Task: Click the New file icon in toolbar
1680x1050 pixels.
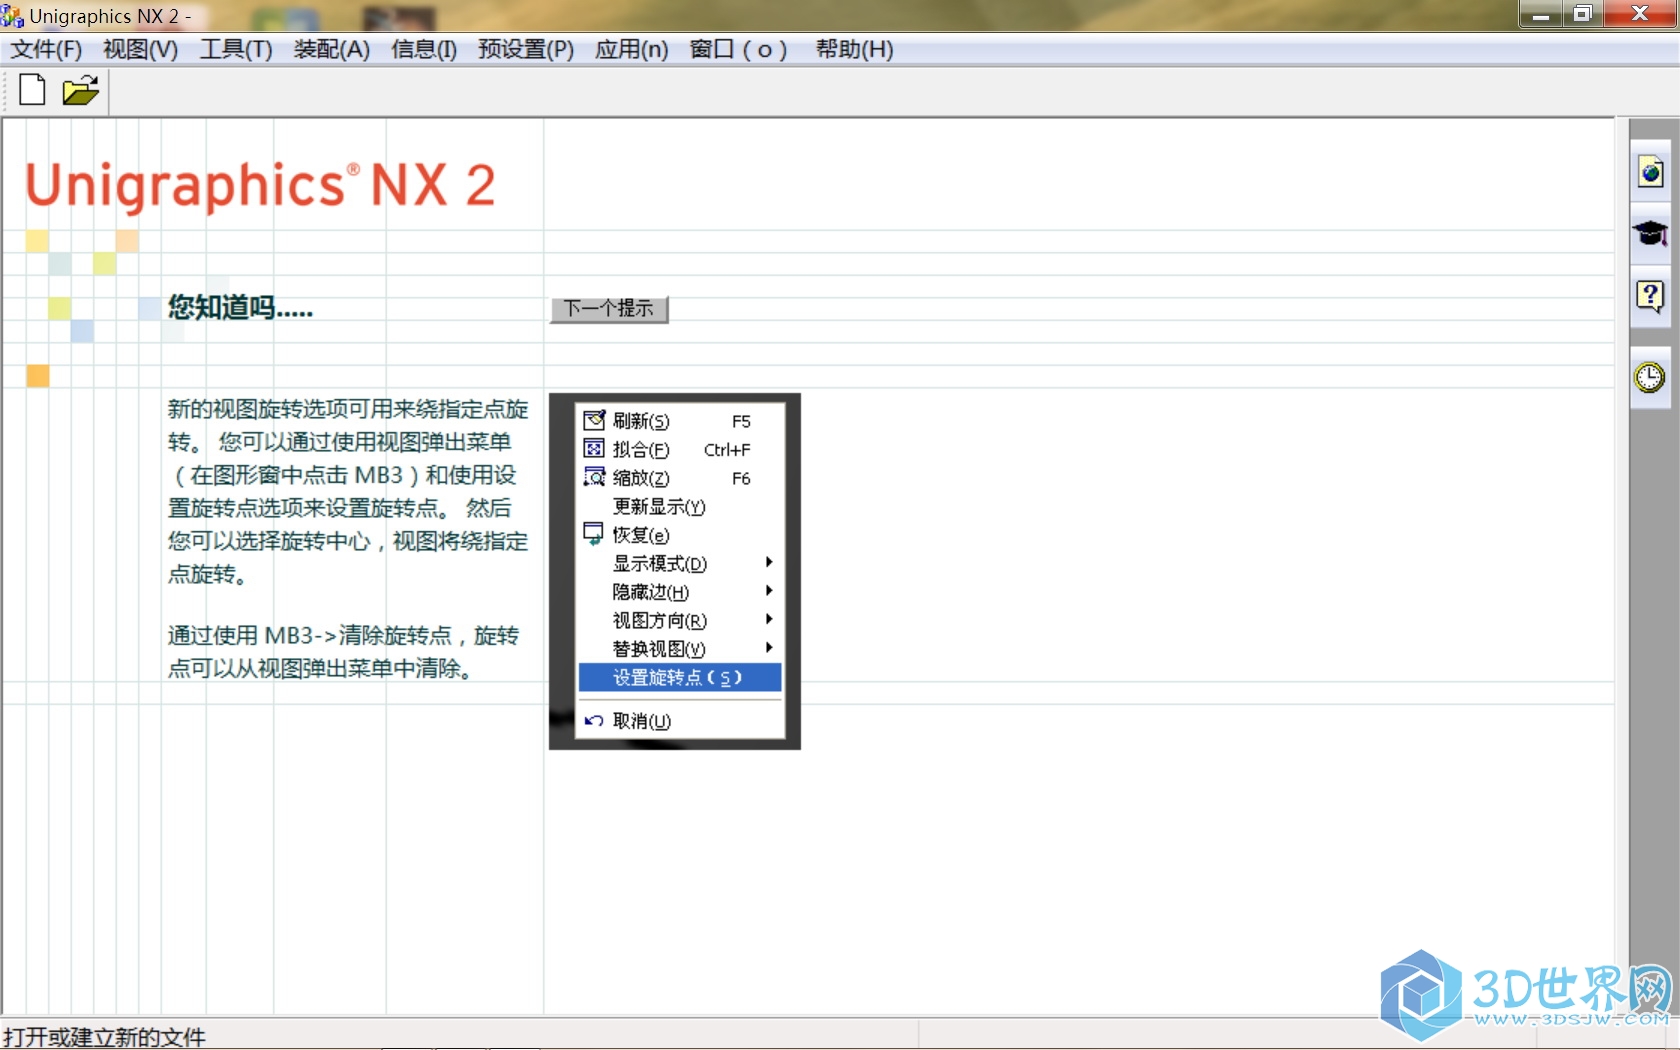Action: click(32, 90)
